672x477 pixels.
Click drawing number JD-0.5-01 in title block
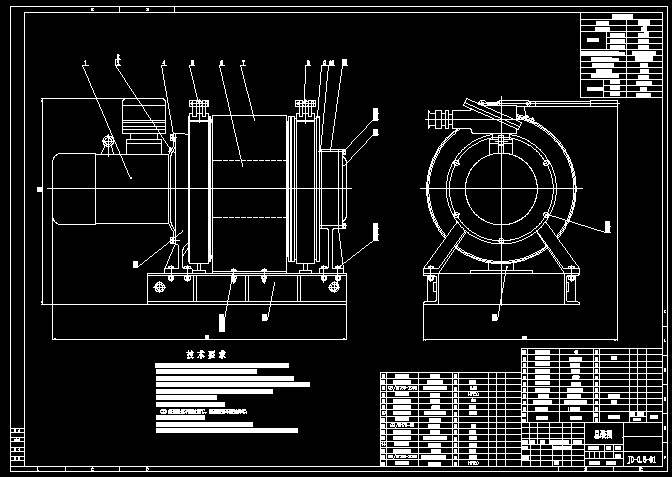coord(642,460)
